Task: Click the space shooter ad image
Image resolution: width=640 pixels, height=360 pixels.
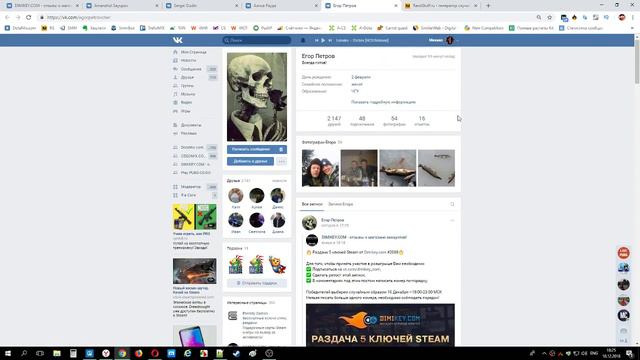Action: pyautogui.click(x=195, y=271)
